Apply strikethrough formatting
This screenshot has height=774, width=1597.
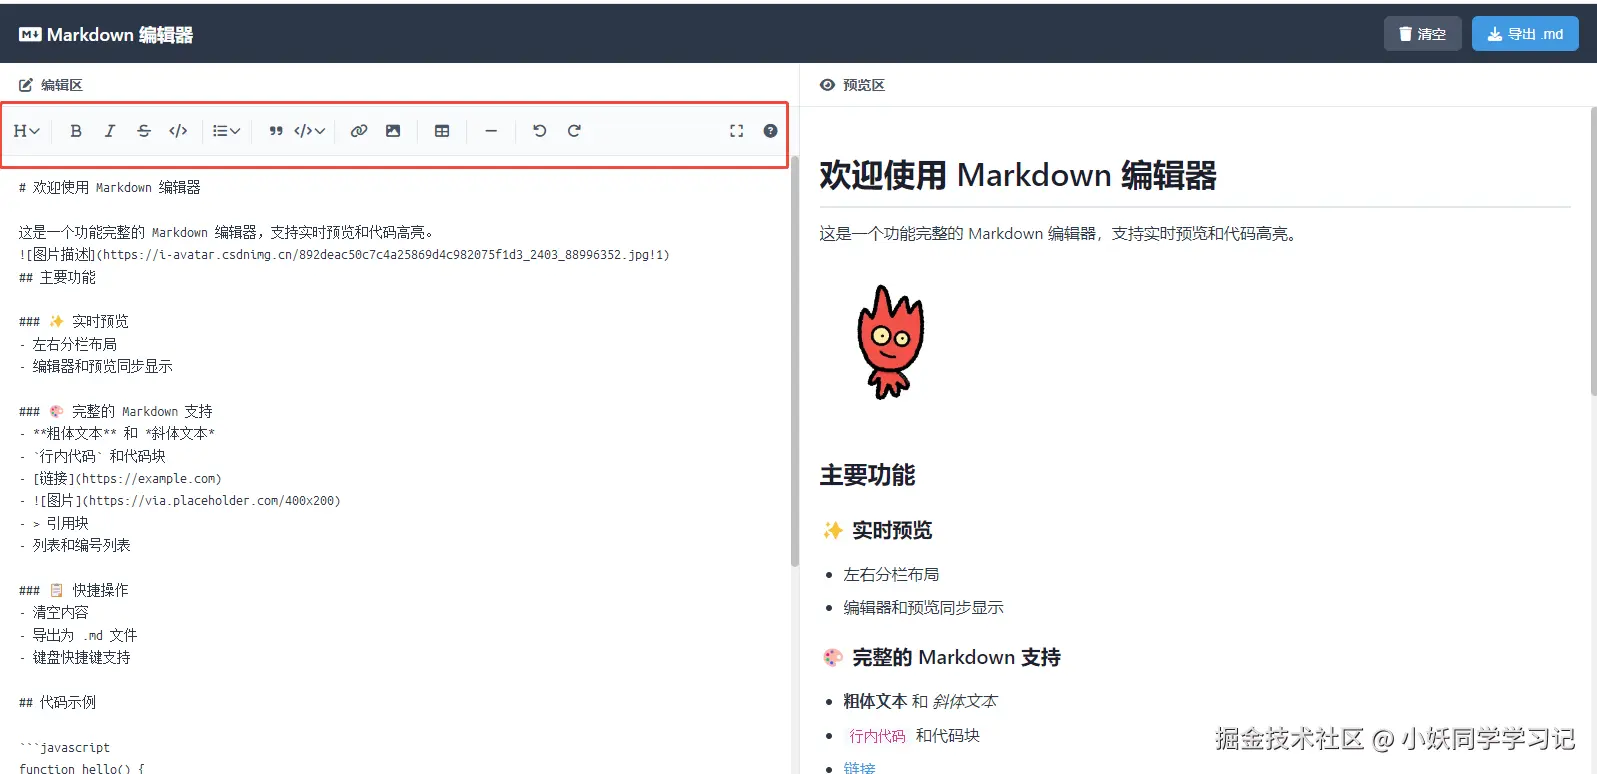pos(144,131)
